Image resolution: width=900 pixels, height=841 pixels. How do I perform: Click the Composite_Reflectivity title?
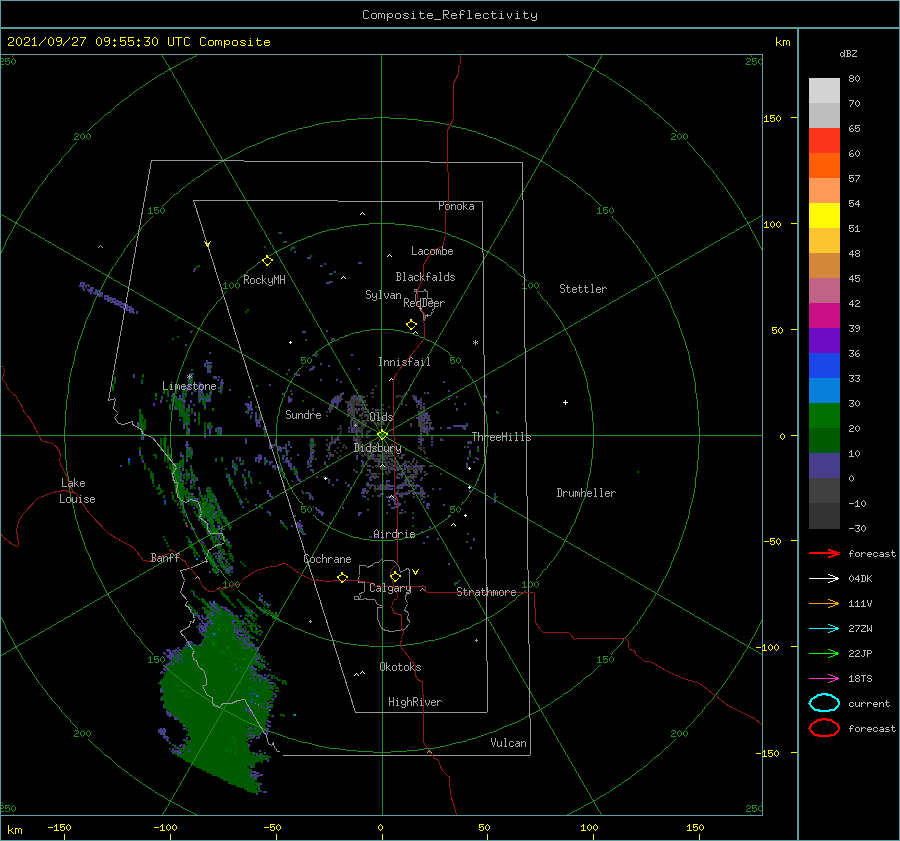tap(449, 15)
